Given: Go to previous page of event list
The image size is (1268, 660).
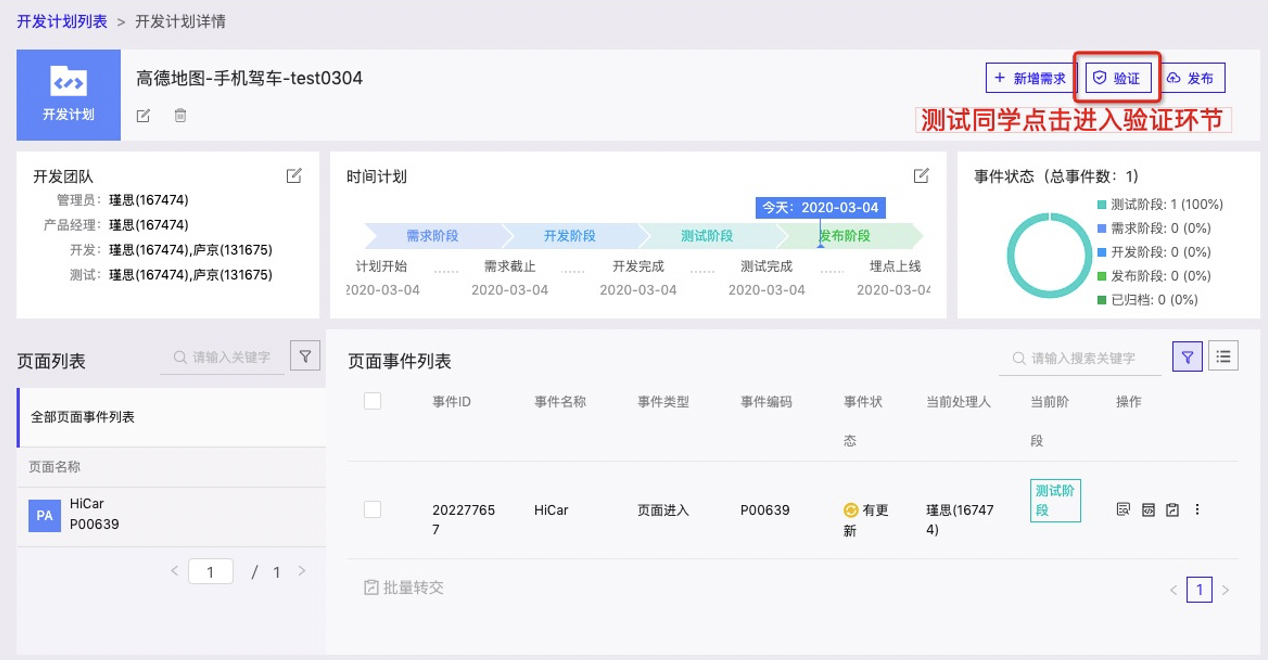Looking at the screenshot, I should [1173, 590].
